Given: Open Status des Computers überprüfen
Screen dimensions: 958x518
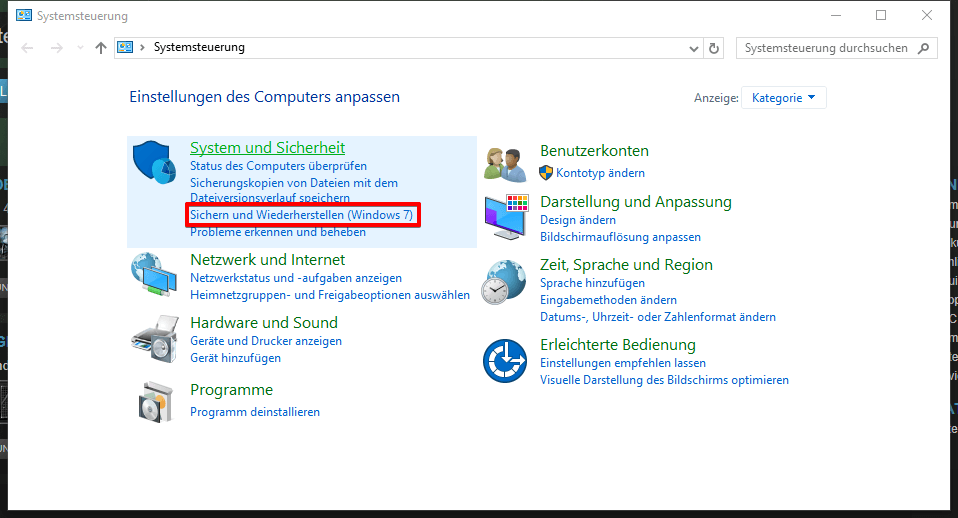Looking at the screenshot, I should pos(279,166).
